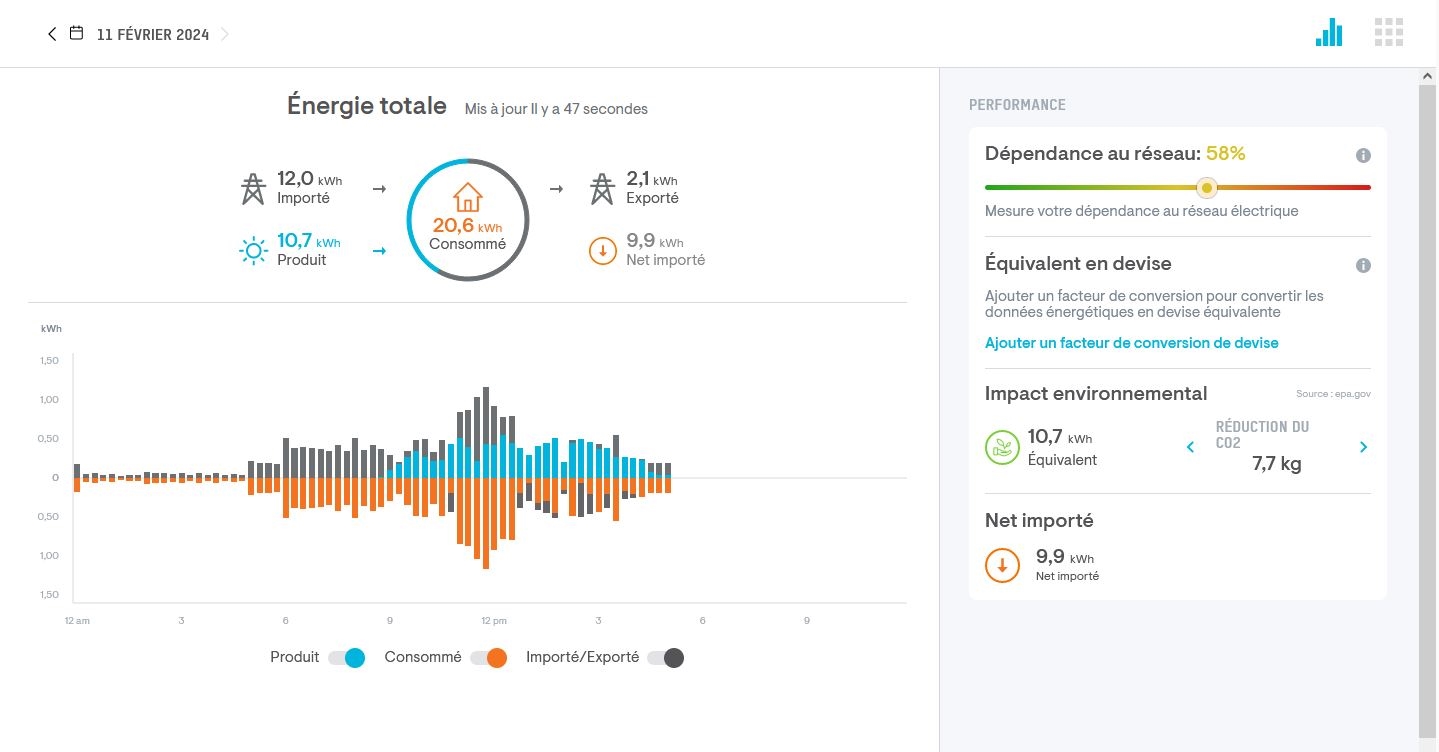Show next environmental impact equivalent

[x=1363, y=447]
